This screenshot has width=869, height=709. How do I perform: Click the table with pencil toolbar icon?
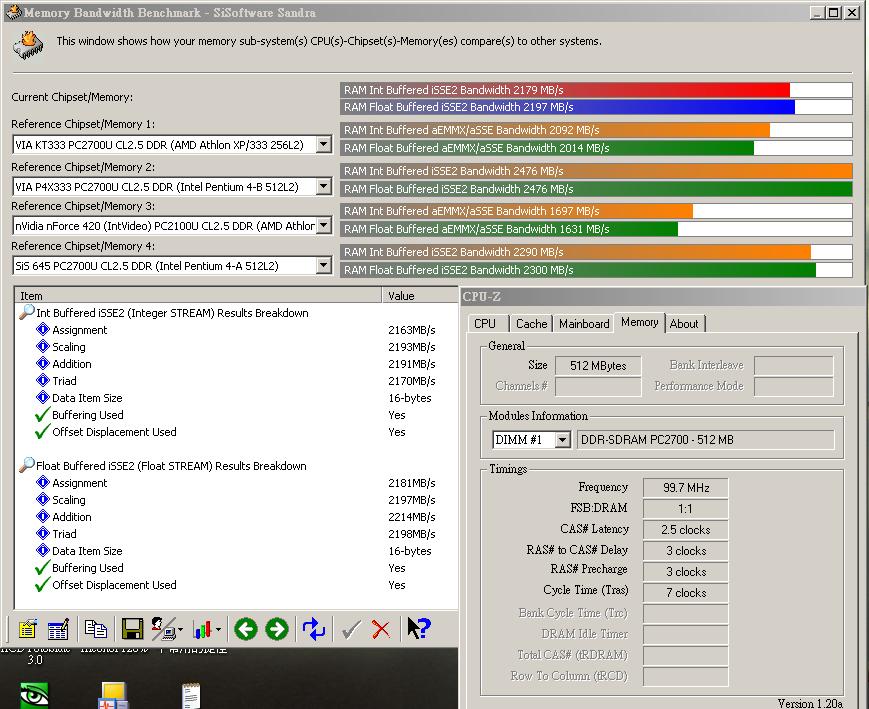coord(58,629)
